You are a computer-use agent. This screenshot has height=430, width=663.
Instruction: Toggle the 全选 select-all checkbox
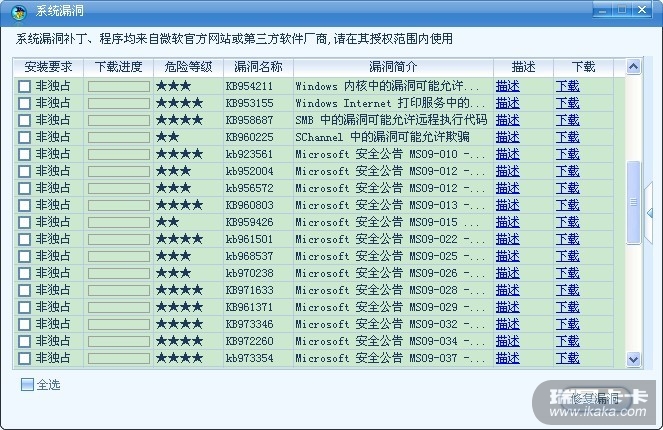click(x=27, y=384)
